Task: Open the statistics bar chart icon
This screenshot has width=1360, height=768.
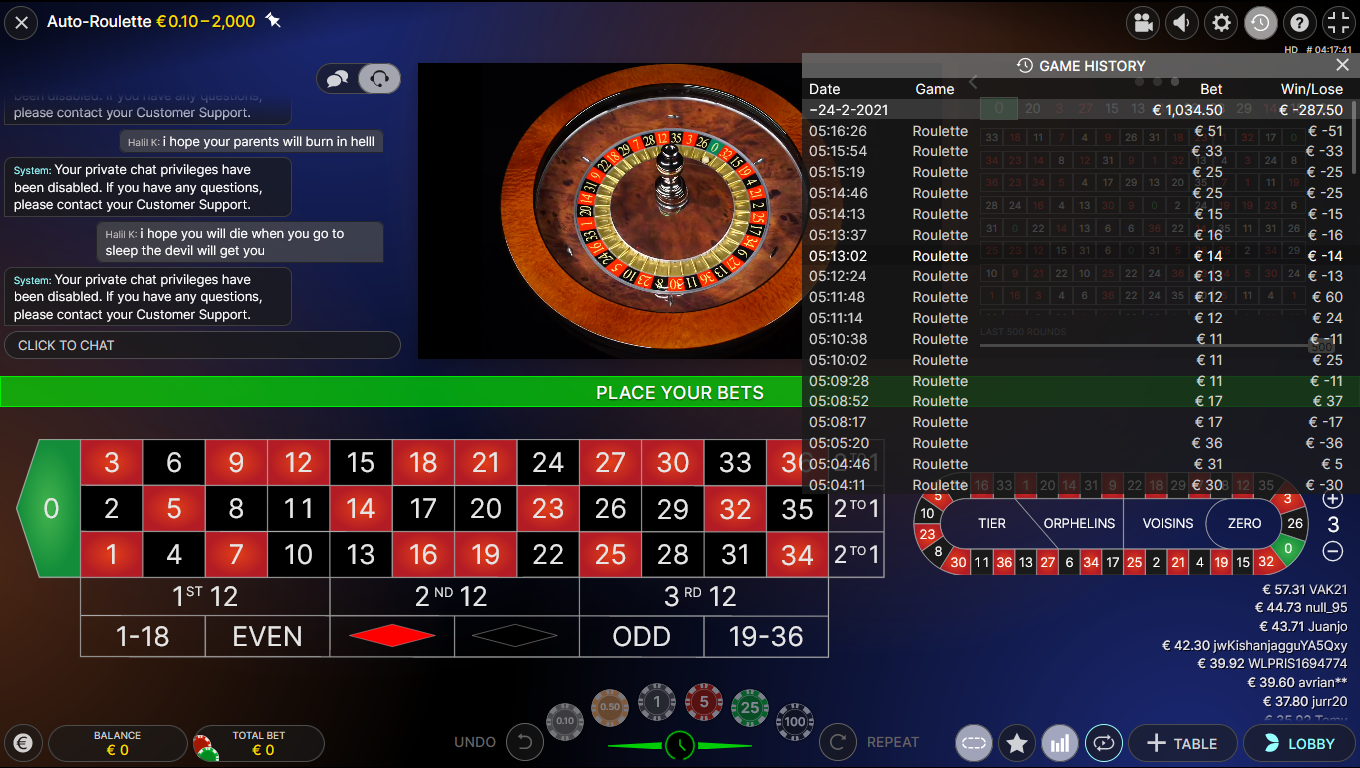Action: click(1060, 743)
